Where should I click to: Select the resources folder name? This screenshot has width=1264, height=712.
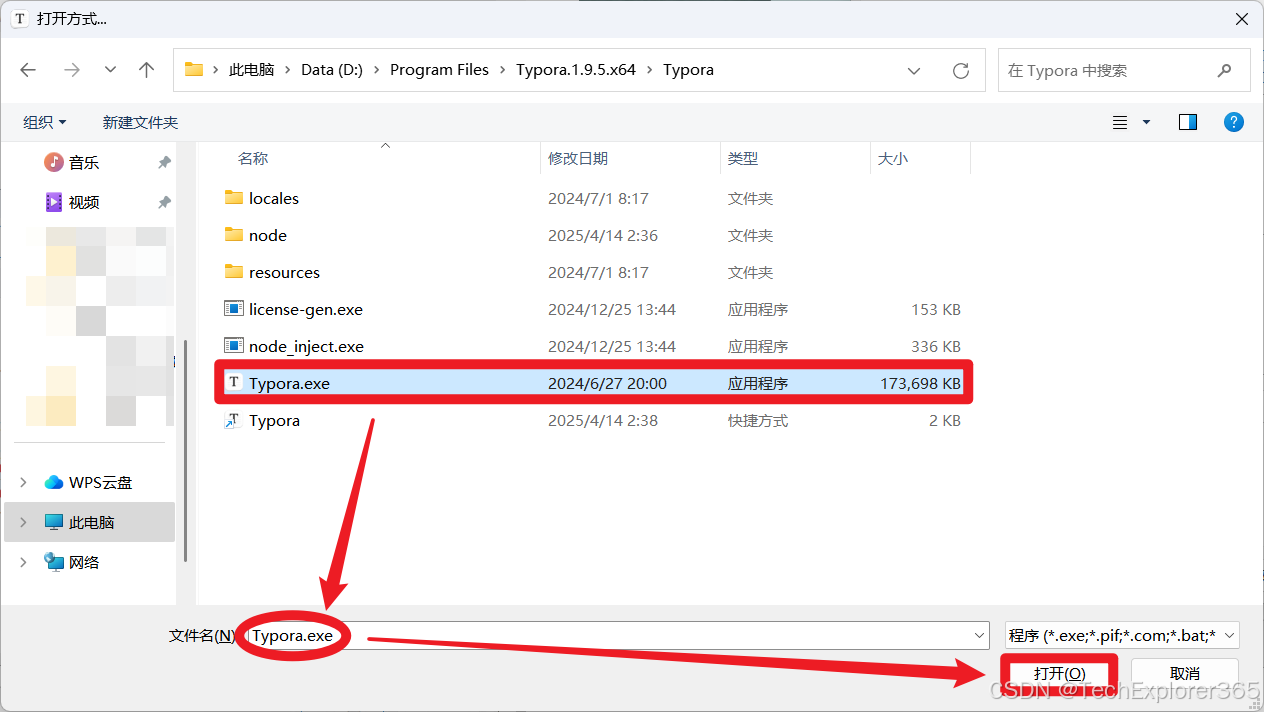pyautogui.click(x=284, y=272)
